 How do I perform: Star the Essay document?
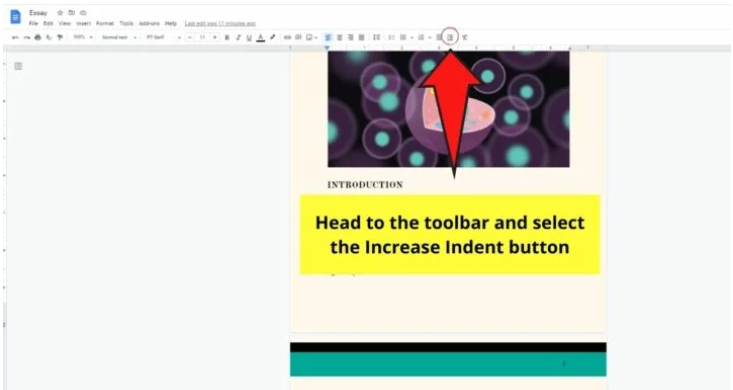pyautogui.click(x=60, y=13)
